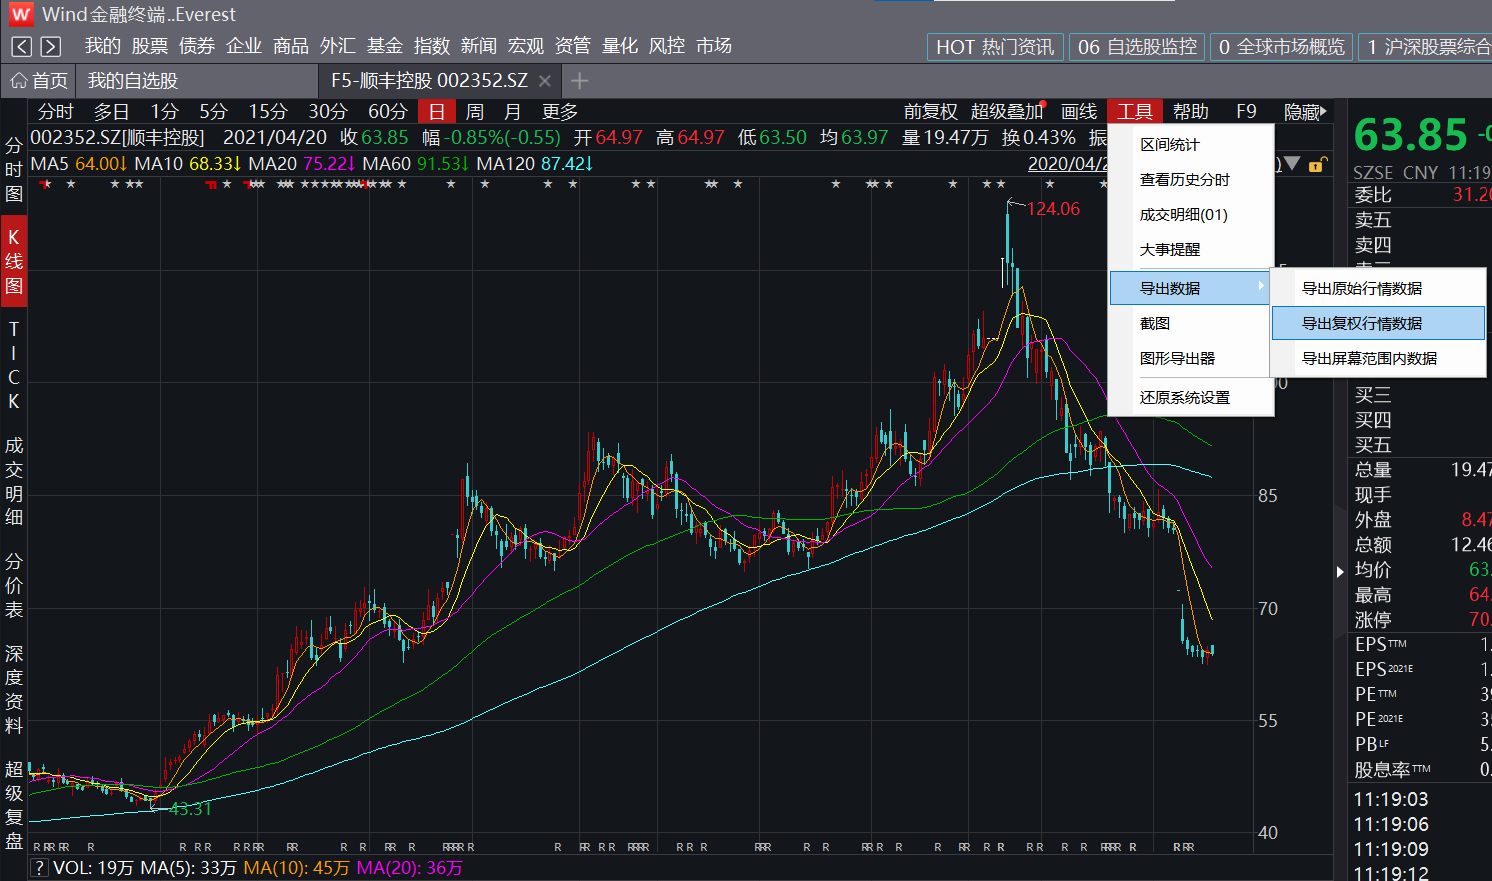Screen dimensions: 1492x881
Task: Add a new tab with the plus icon
Action: click(580, 81)
